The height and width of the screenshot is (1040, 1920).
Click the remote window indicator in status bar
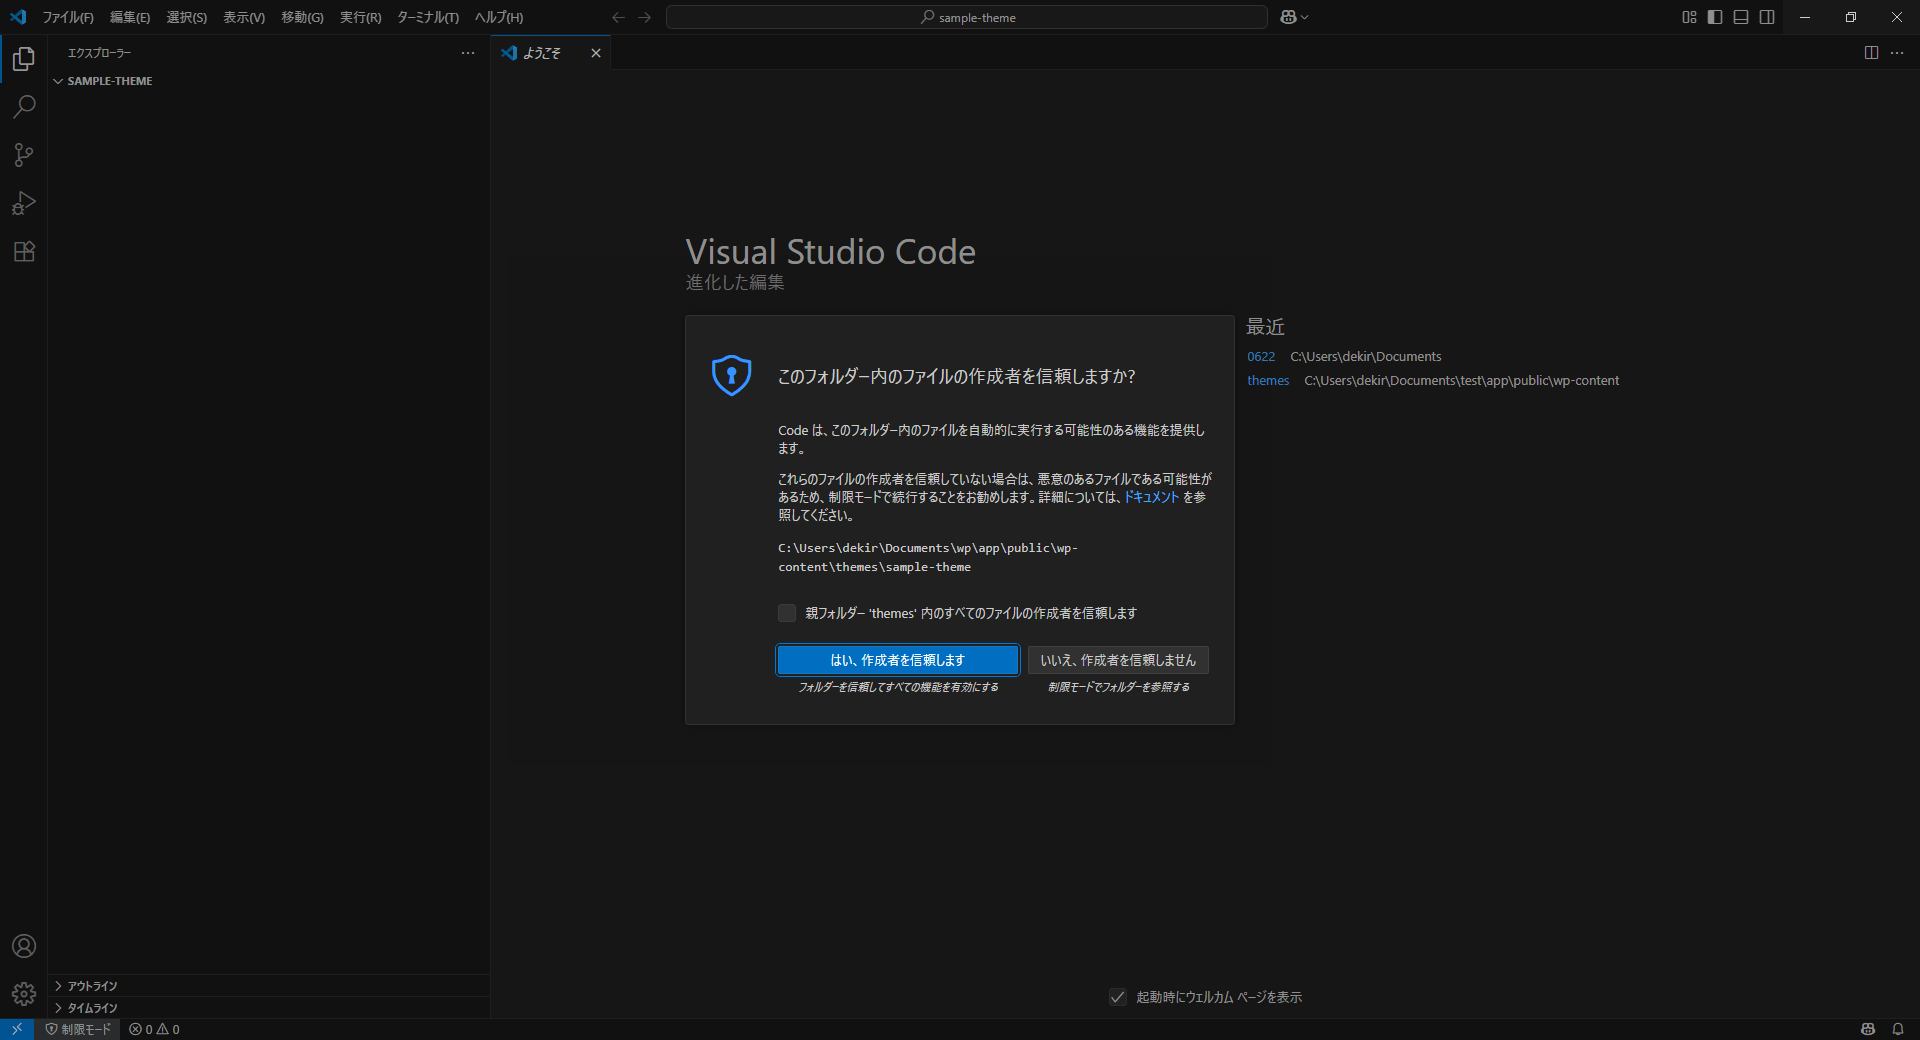(17, 1029)
